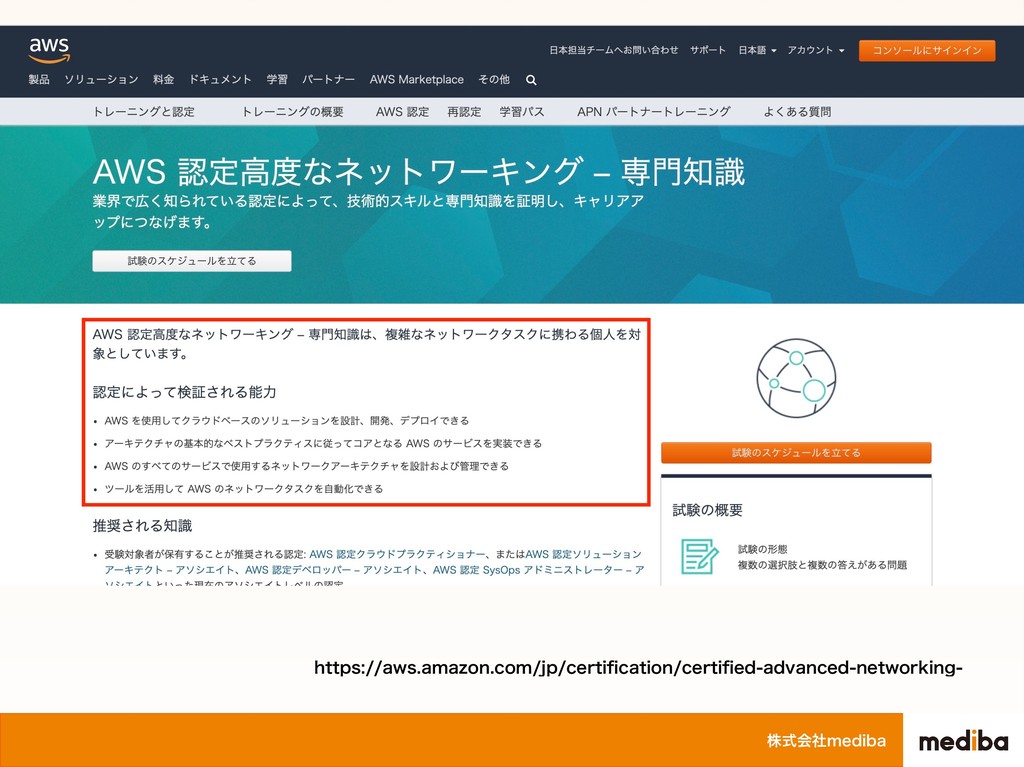Viewport: 1024px width, 767px height.
Task: Click 日本担当チームへお問い合わせ link
Action: [613, 50]
